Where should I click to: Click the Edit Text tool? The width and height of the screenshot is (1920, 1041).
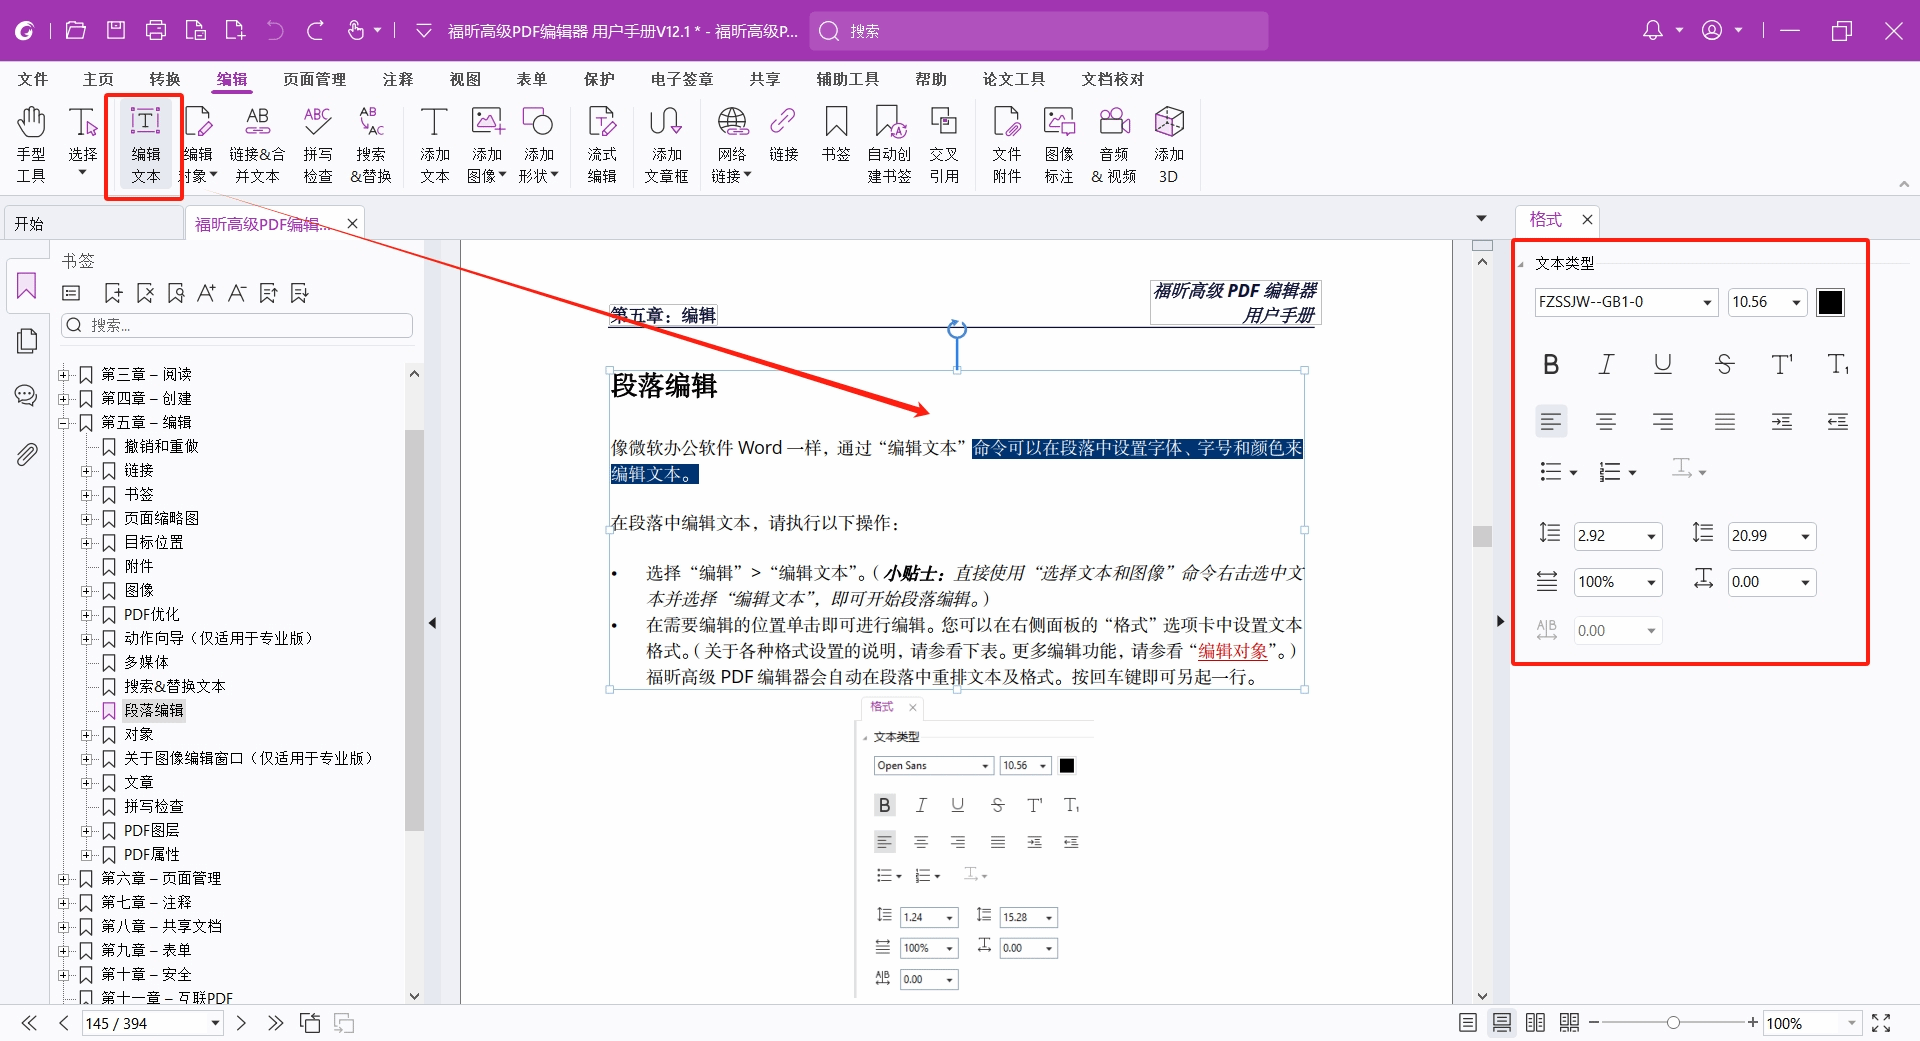coord(145,145)
